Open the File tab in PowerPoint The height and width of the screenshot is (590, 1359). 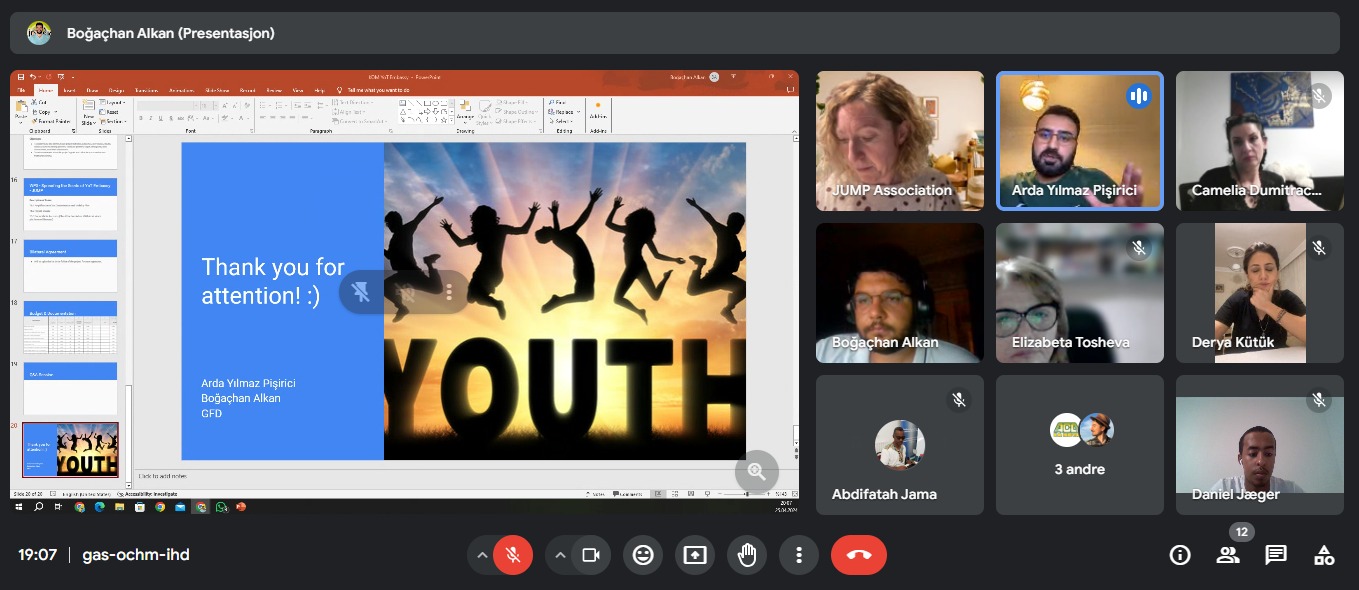(x=21, y=90)
